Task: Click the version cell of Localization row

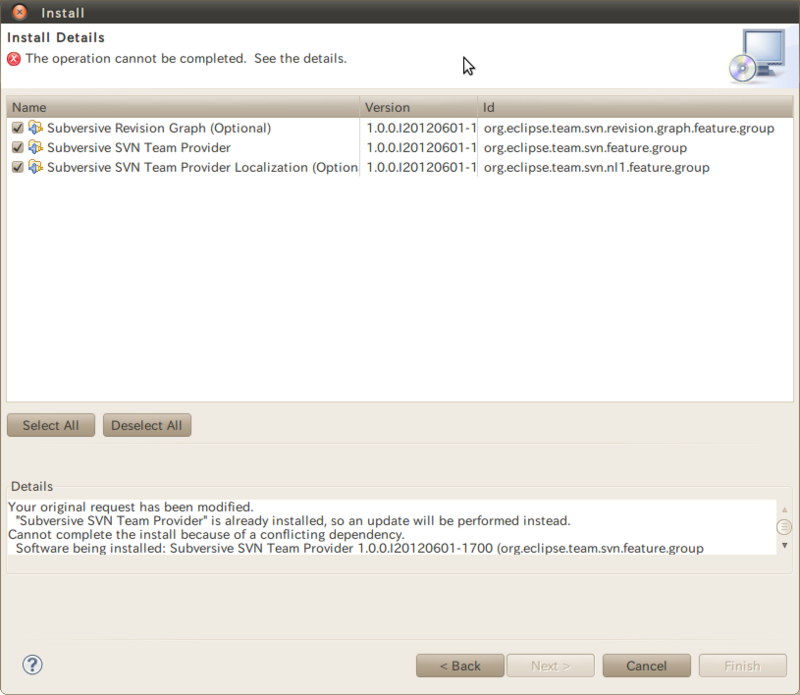Action: (421, 167)
